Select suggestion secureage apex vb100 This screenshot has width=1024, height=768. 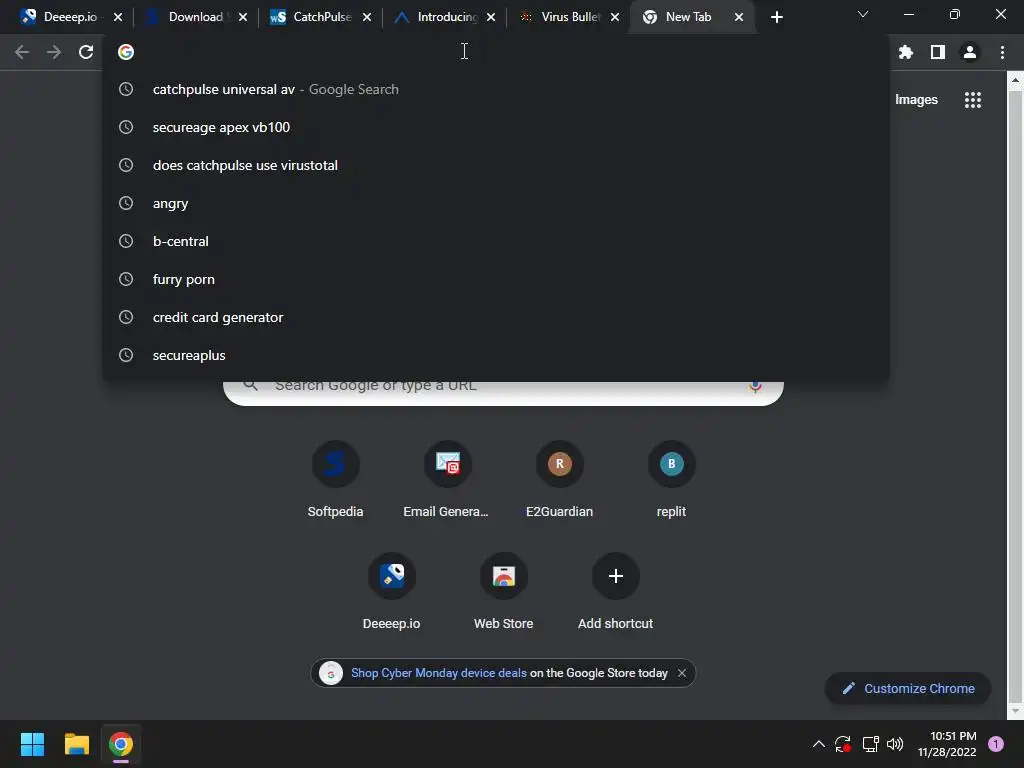click(x=496, y=127)
